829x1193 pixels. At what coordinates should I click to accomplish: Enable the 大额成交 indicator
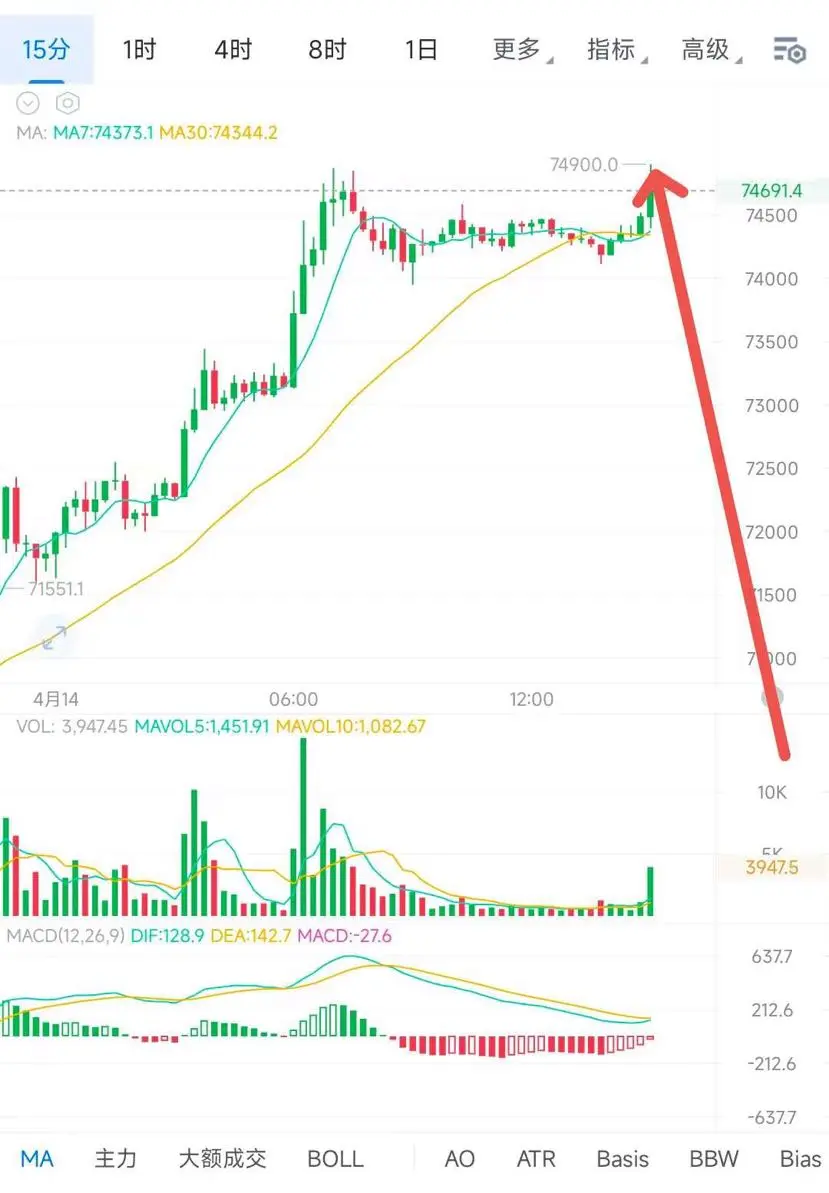(x=223, y=1159)
